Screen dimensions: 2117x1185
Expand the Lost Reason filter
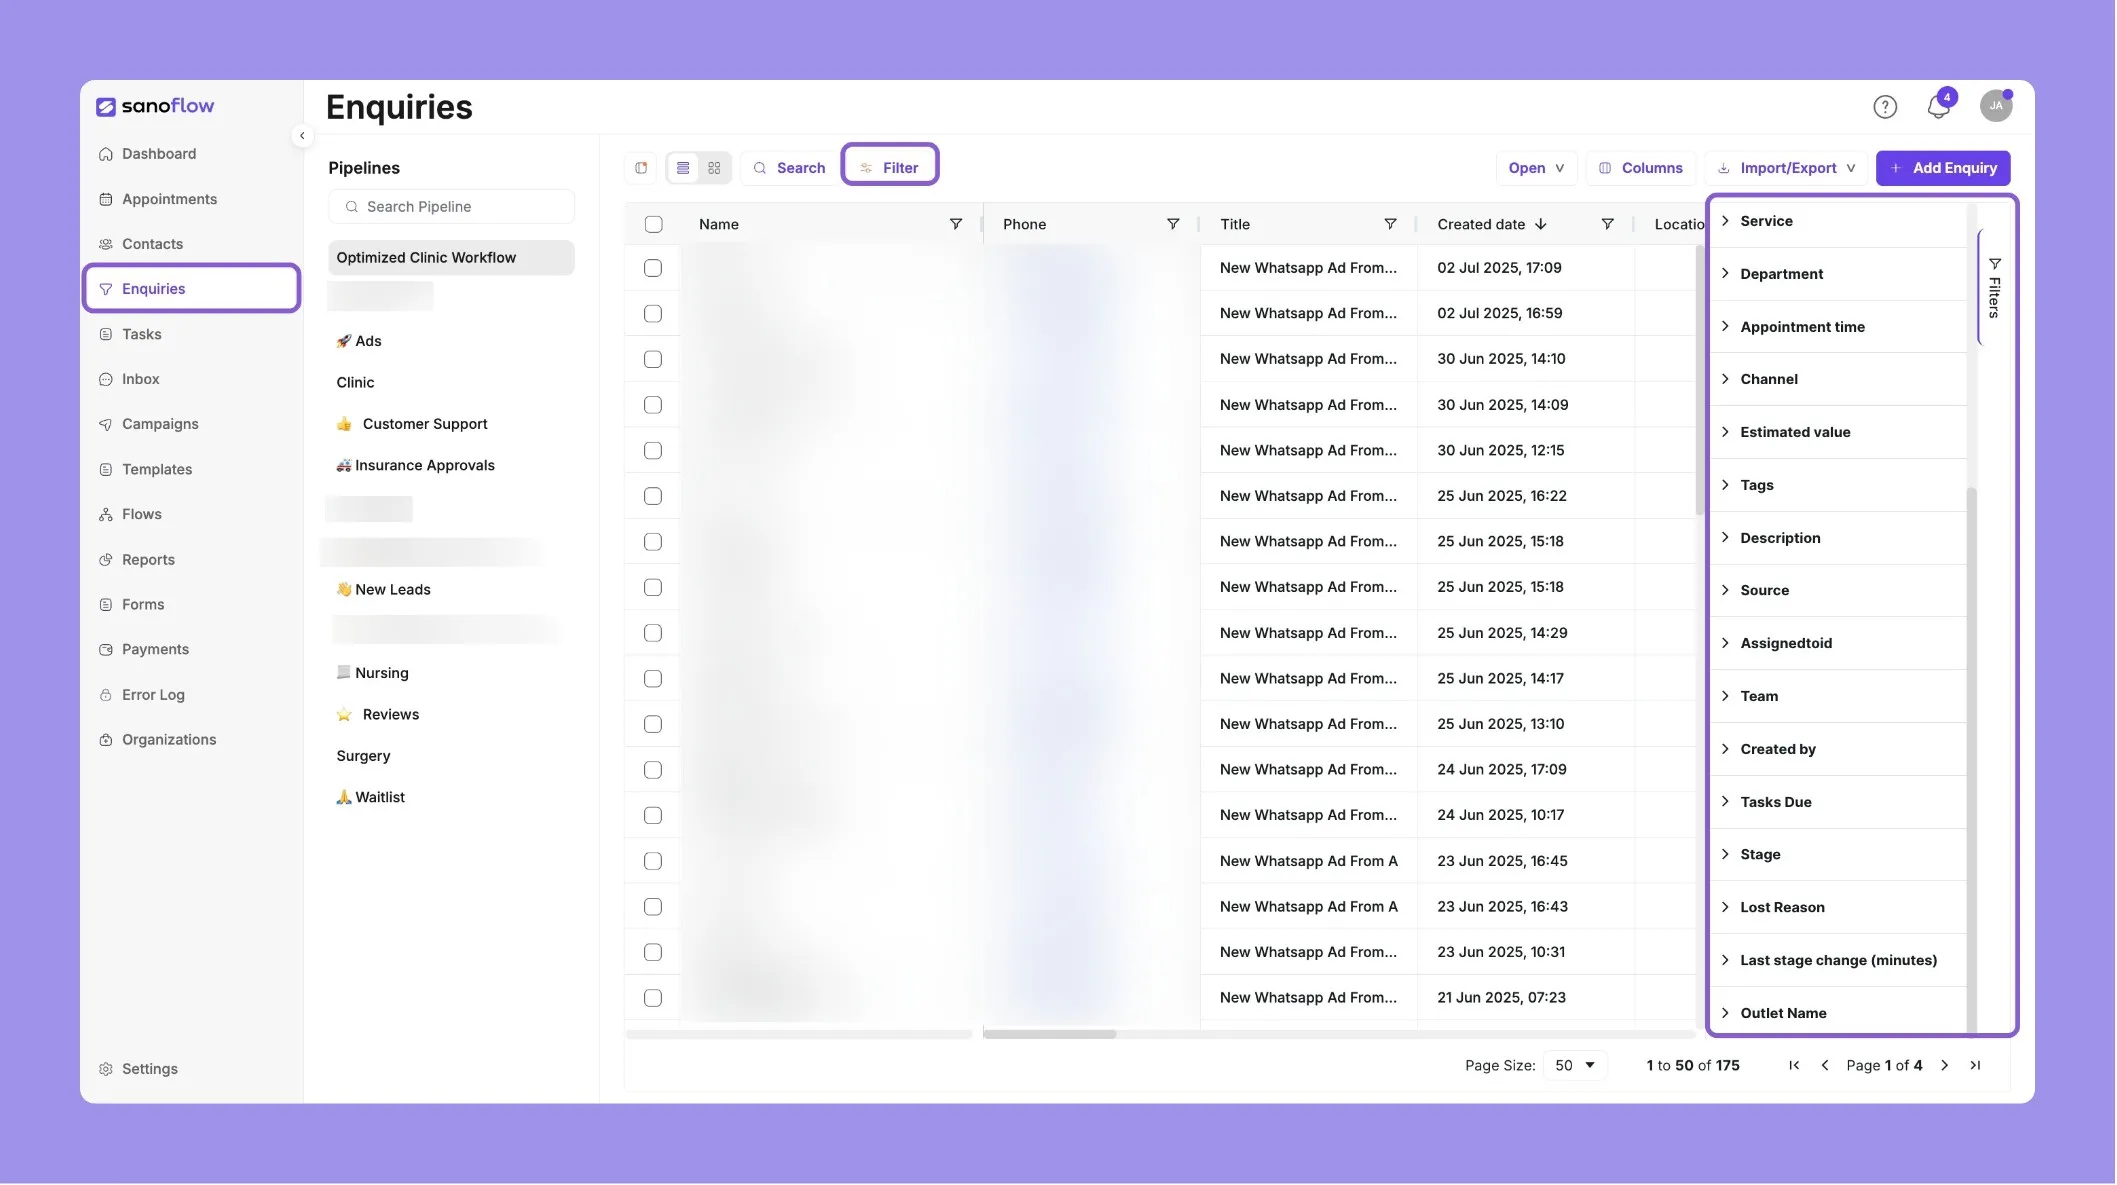point(1838,907)
